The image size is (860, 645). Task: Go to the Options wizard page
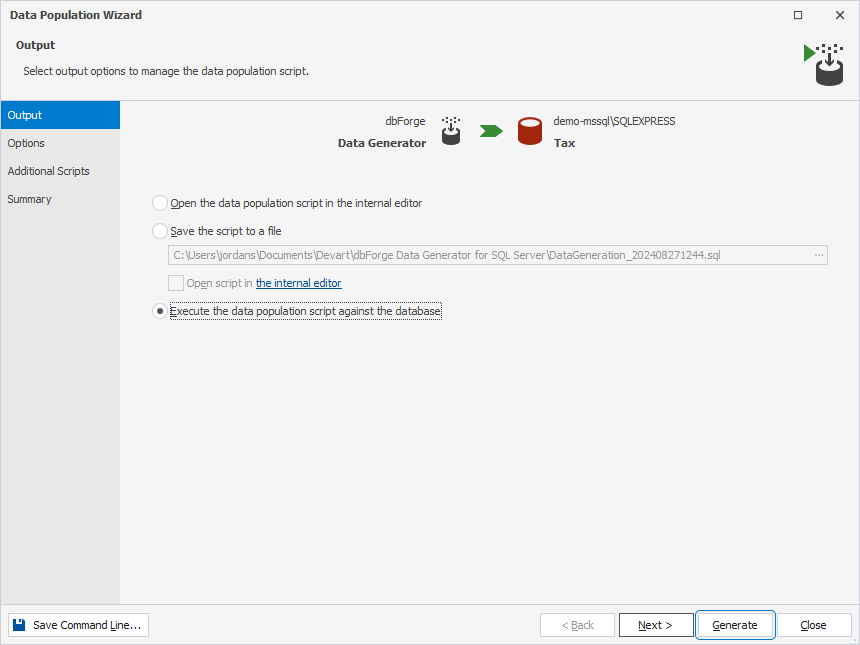tap(60, 143)
